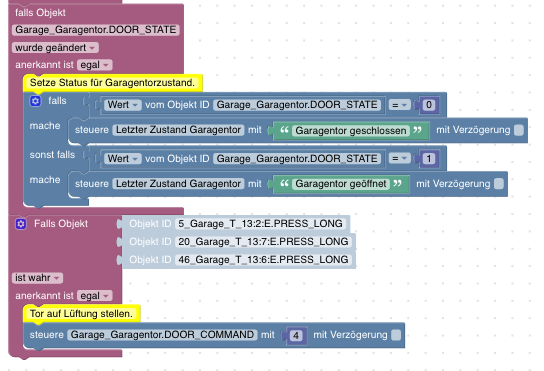This screenshot has width=544, height=371.
Task: Open gear mutator on falls block
Action: (35, 101)
